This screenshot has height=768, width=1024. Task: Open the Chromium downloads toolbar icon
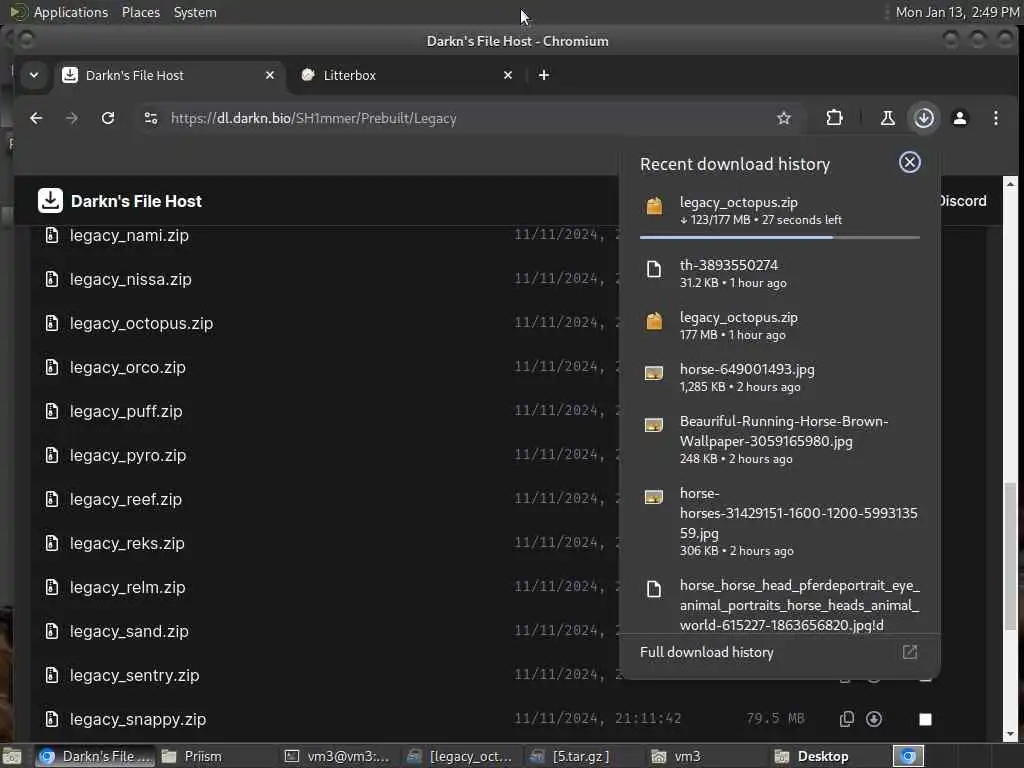(923, 118)
